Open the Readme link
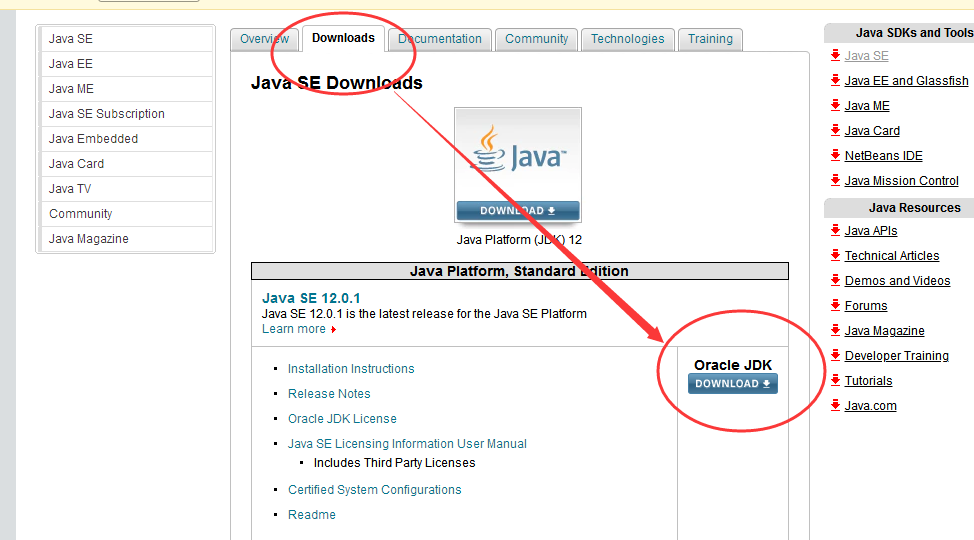The image size is (974, 540). [312, 515]
